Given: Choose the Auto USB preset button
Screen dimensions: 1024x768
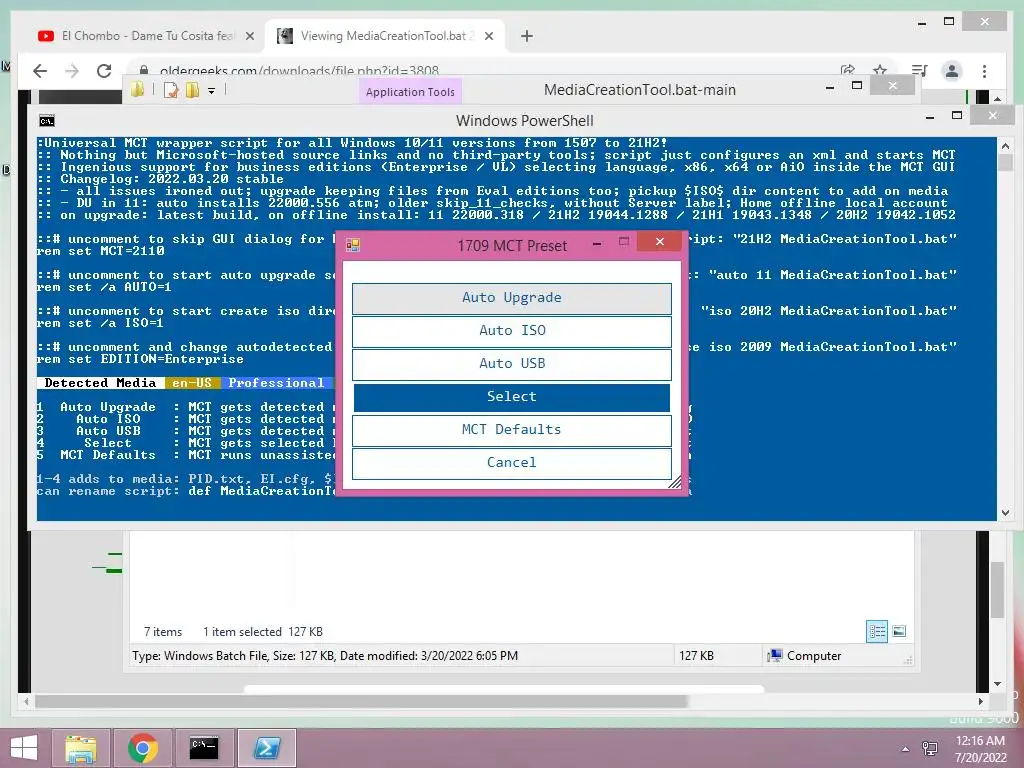Looking at the screenshot, I should pos(511,364).
